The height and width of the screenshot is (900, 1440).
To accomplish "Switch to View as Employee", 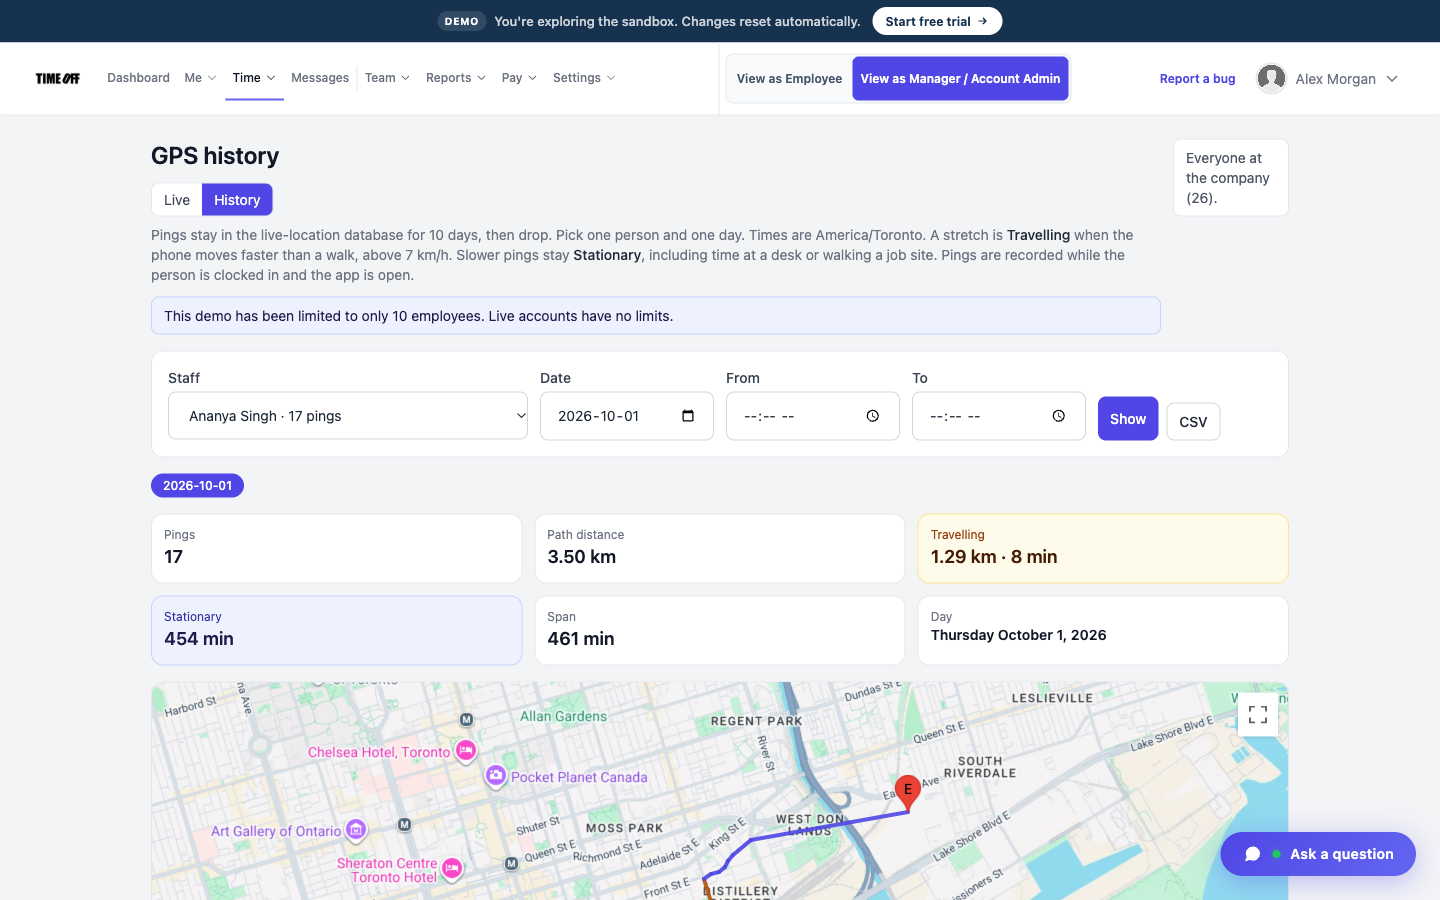I will (x=789, y=78).
